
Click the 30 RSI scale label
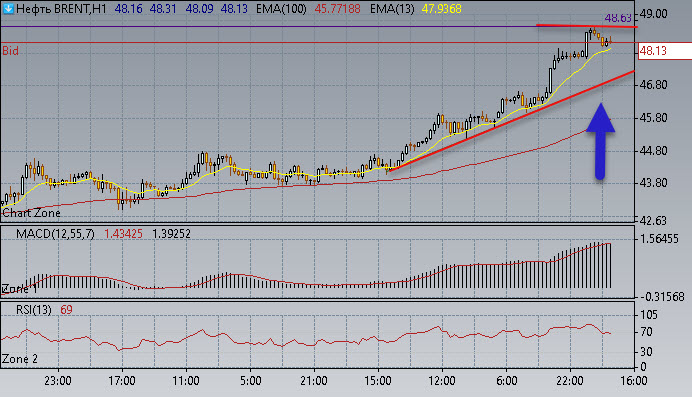[646, 352]
